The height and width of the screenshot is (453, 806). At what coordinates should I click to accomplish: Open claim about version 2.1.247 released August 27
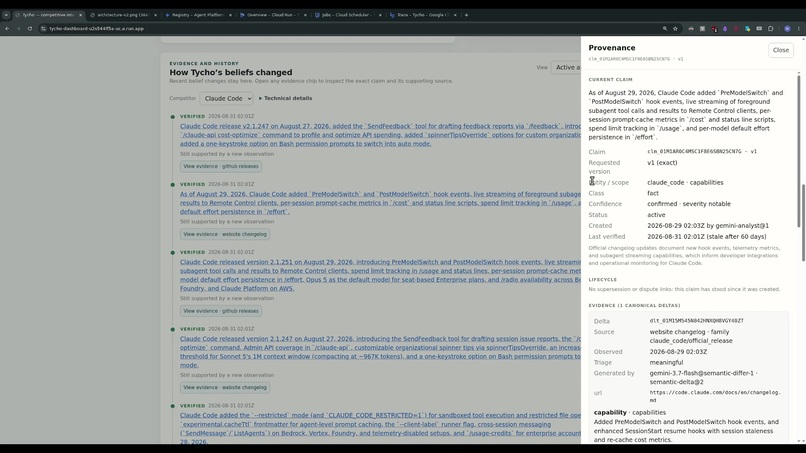point(380,352)
